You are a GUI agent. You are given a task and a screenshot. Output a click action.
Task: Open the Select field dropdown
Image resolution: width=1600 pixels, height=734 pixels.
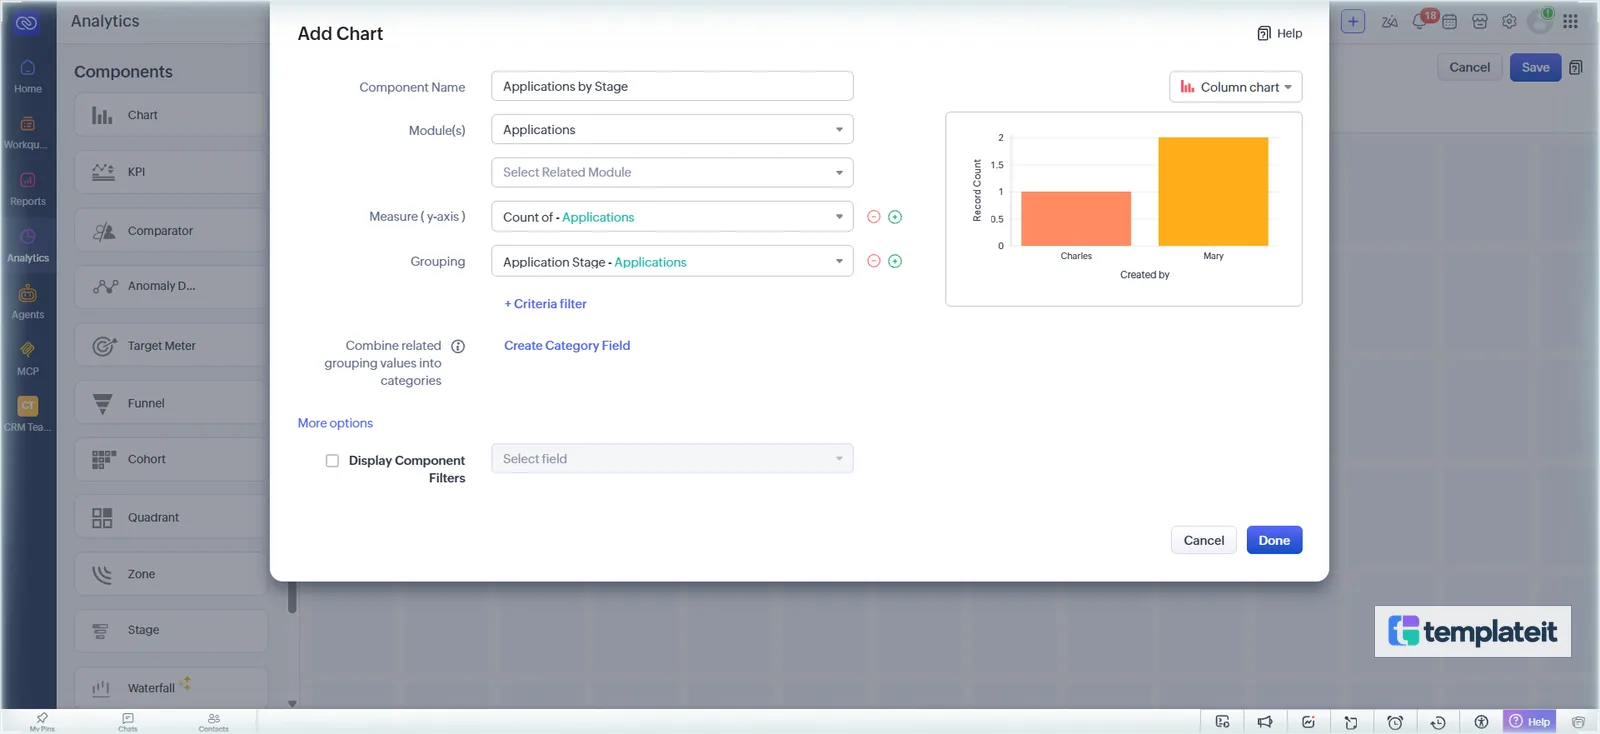click(x=672, y=459)
